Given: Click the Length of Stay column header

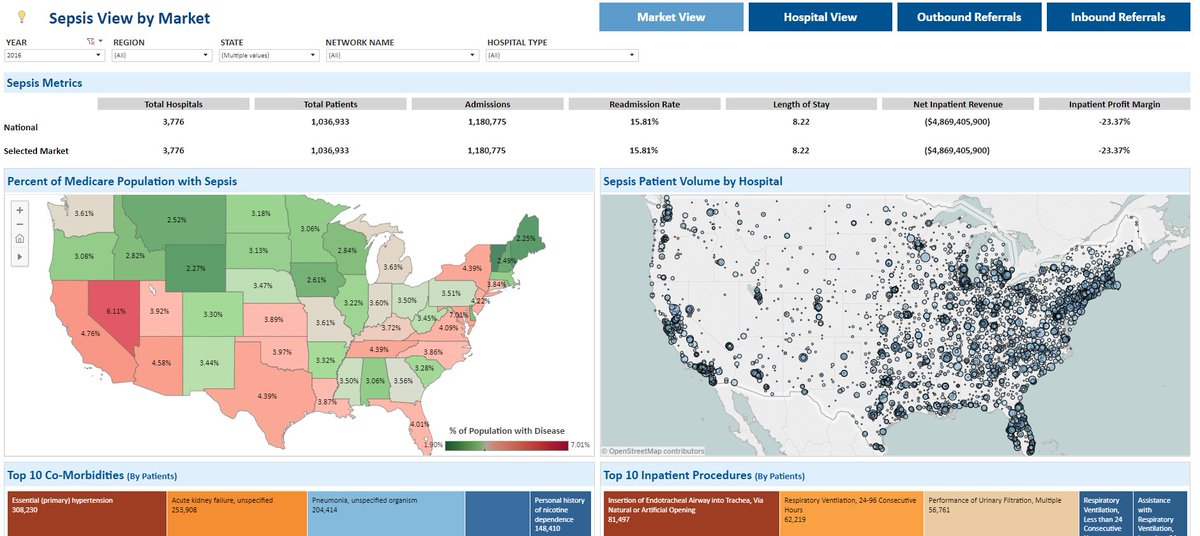Looking at the screenshot, I should 801,104.
